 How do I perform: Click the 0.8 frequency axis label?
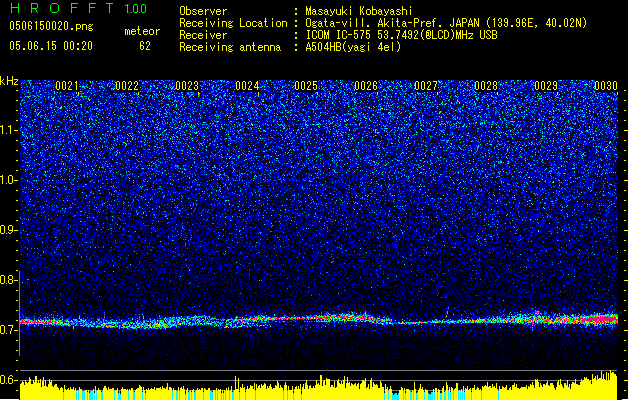(8, 280)
